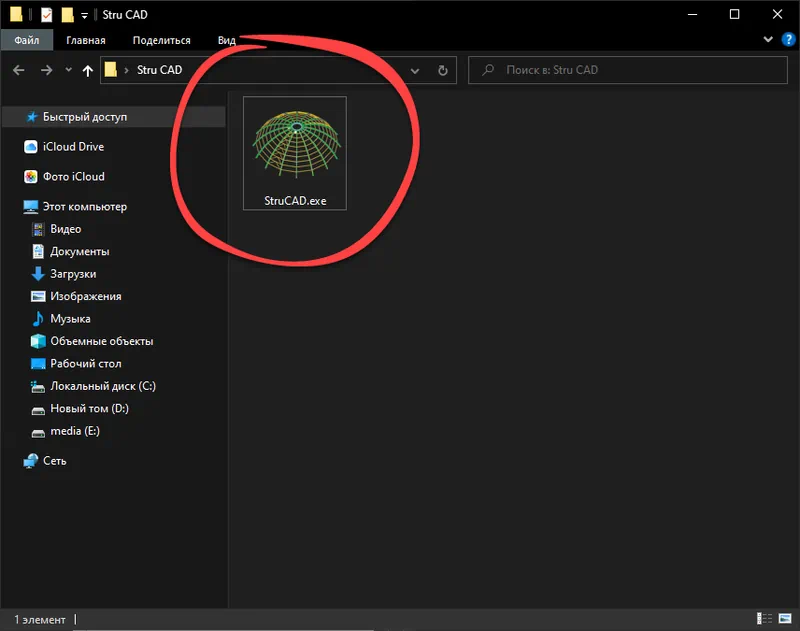Click the Фото iCloud icon
This screenshot has width=800, height=631.
[x=31, y=176]
